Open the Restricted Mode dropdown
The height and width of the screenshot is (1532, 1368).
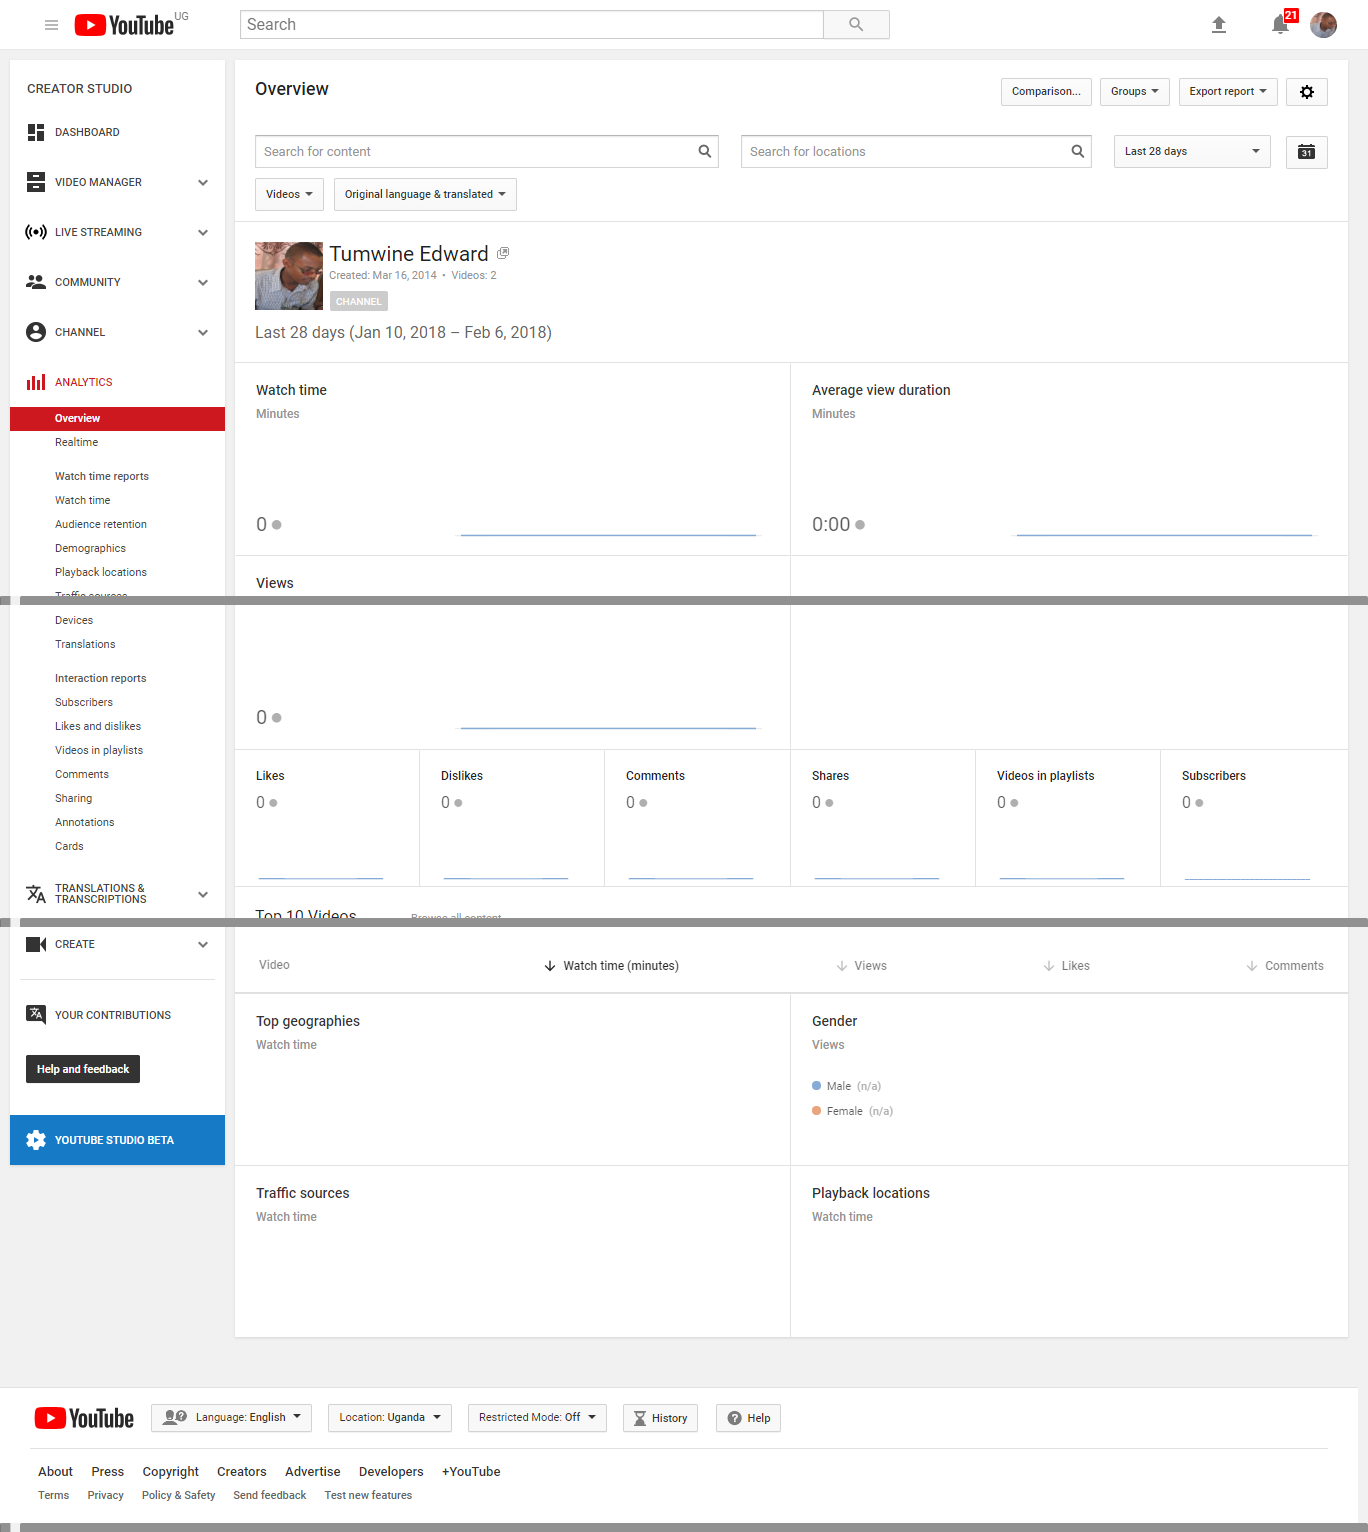click(536, 1418)
